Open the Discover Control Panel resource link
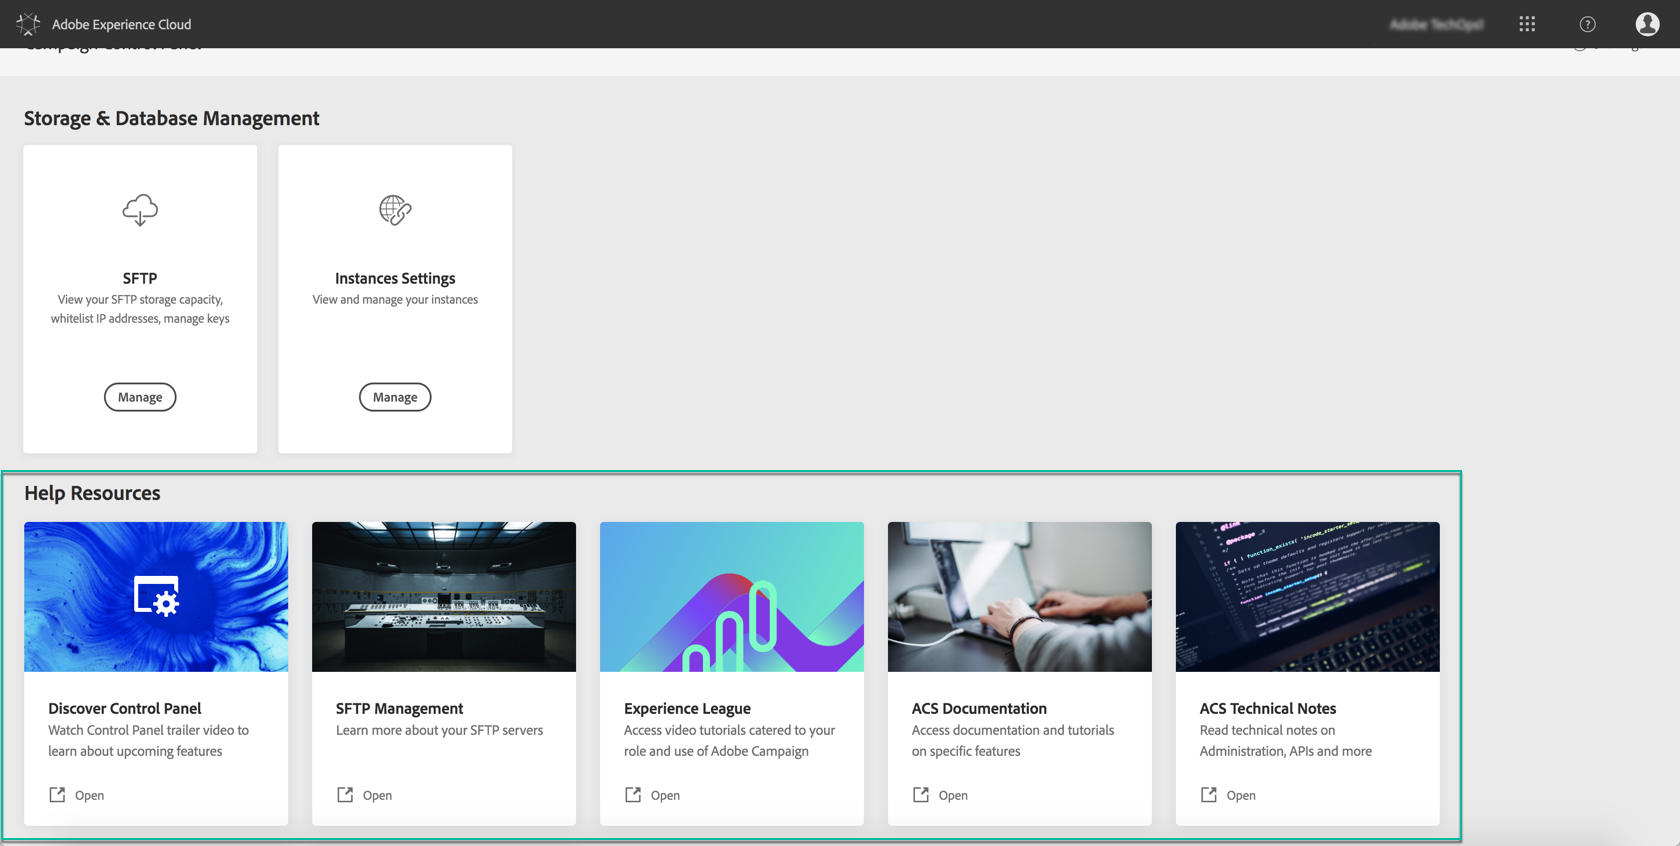Viewport: 1680px width, 846px height. click(x=77, y=795)
